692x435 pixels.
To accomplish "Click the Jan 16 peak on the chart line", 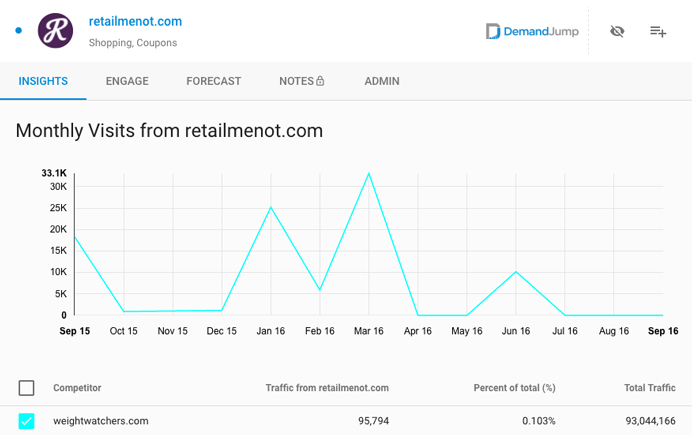I will [x=271, y=207].
